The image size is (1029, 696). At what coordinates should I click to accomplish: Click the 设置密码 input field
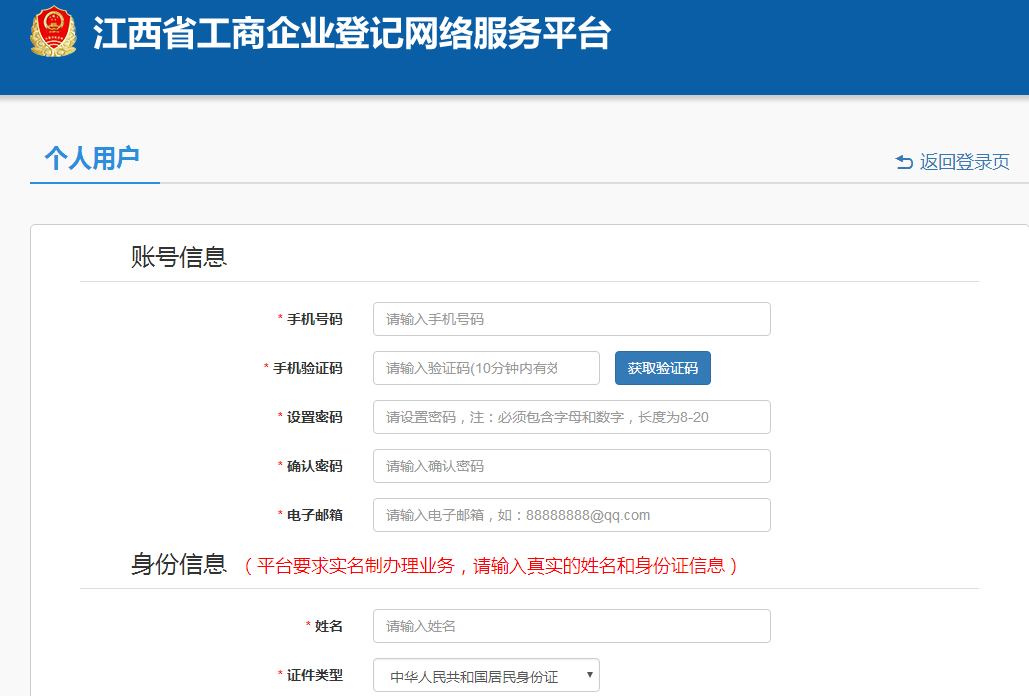[572, 417]
